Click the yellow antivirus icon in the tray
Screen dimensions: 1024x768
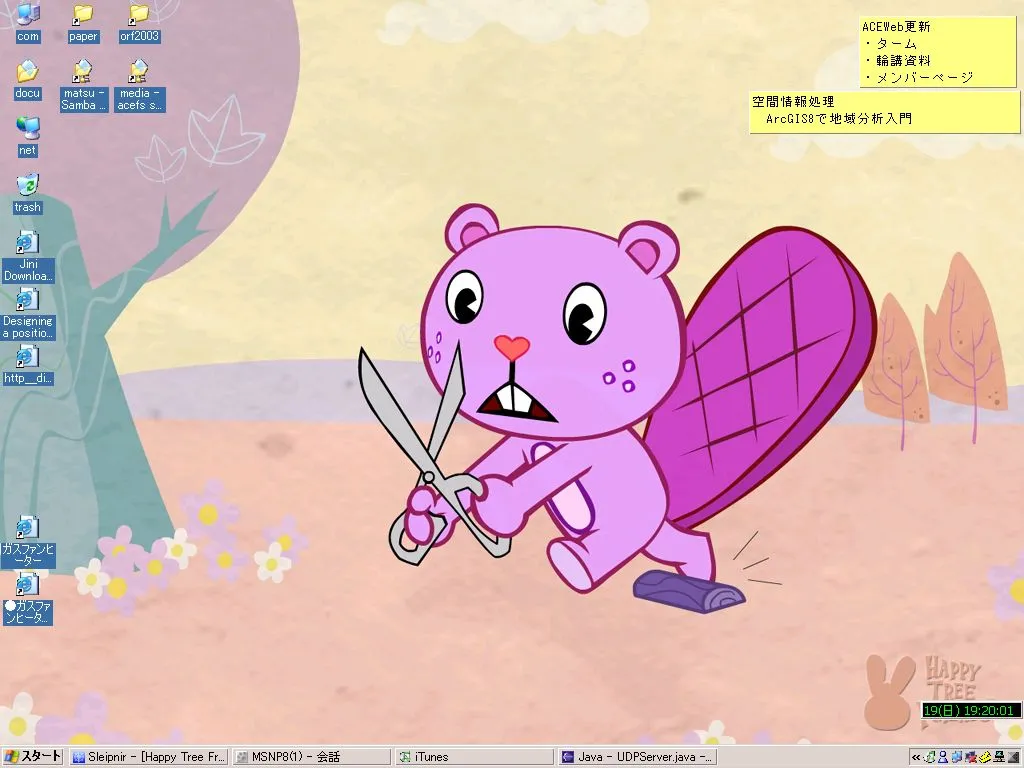984,757
